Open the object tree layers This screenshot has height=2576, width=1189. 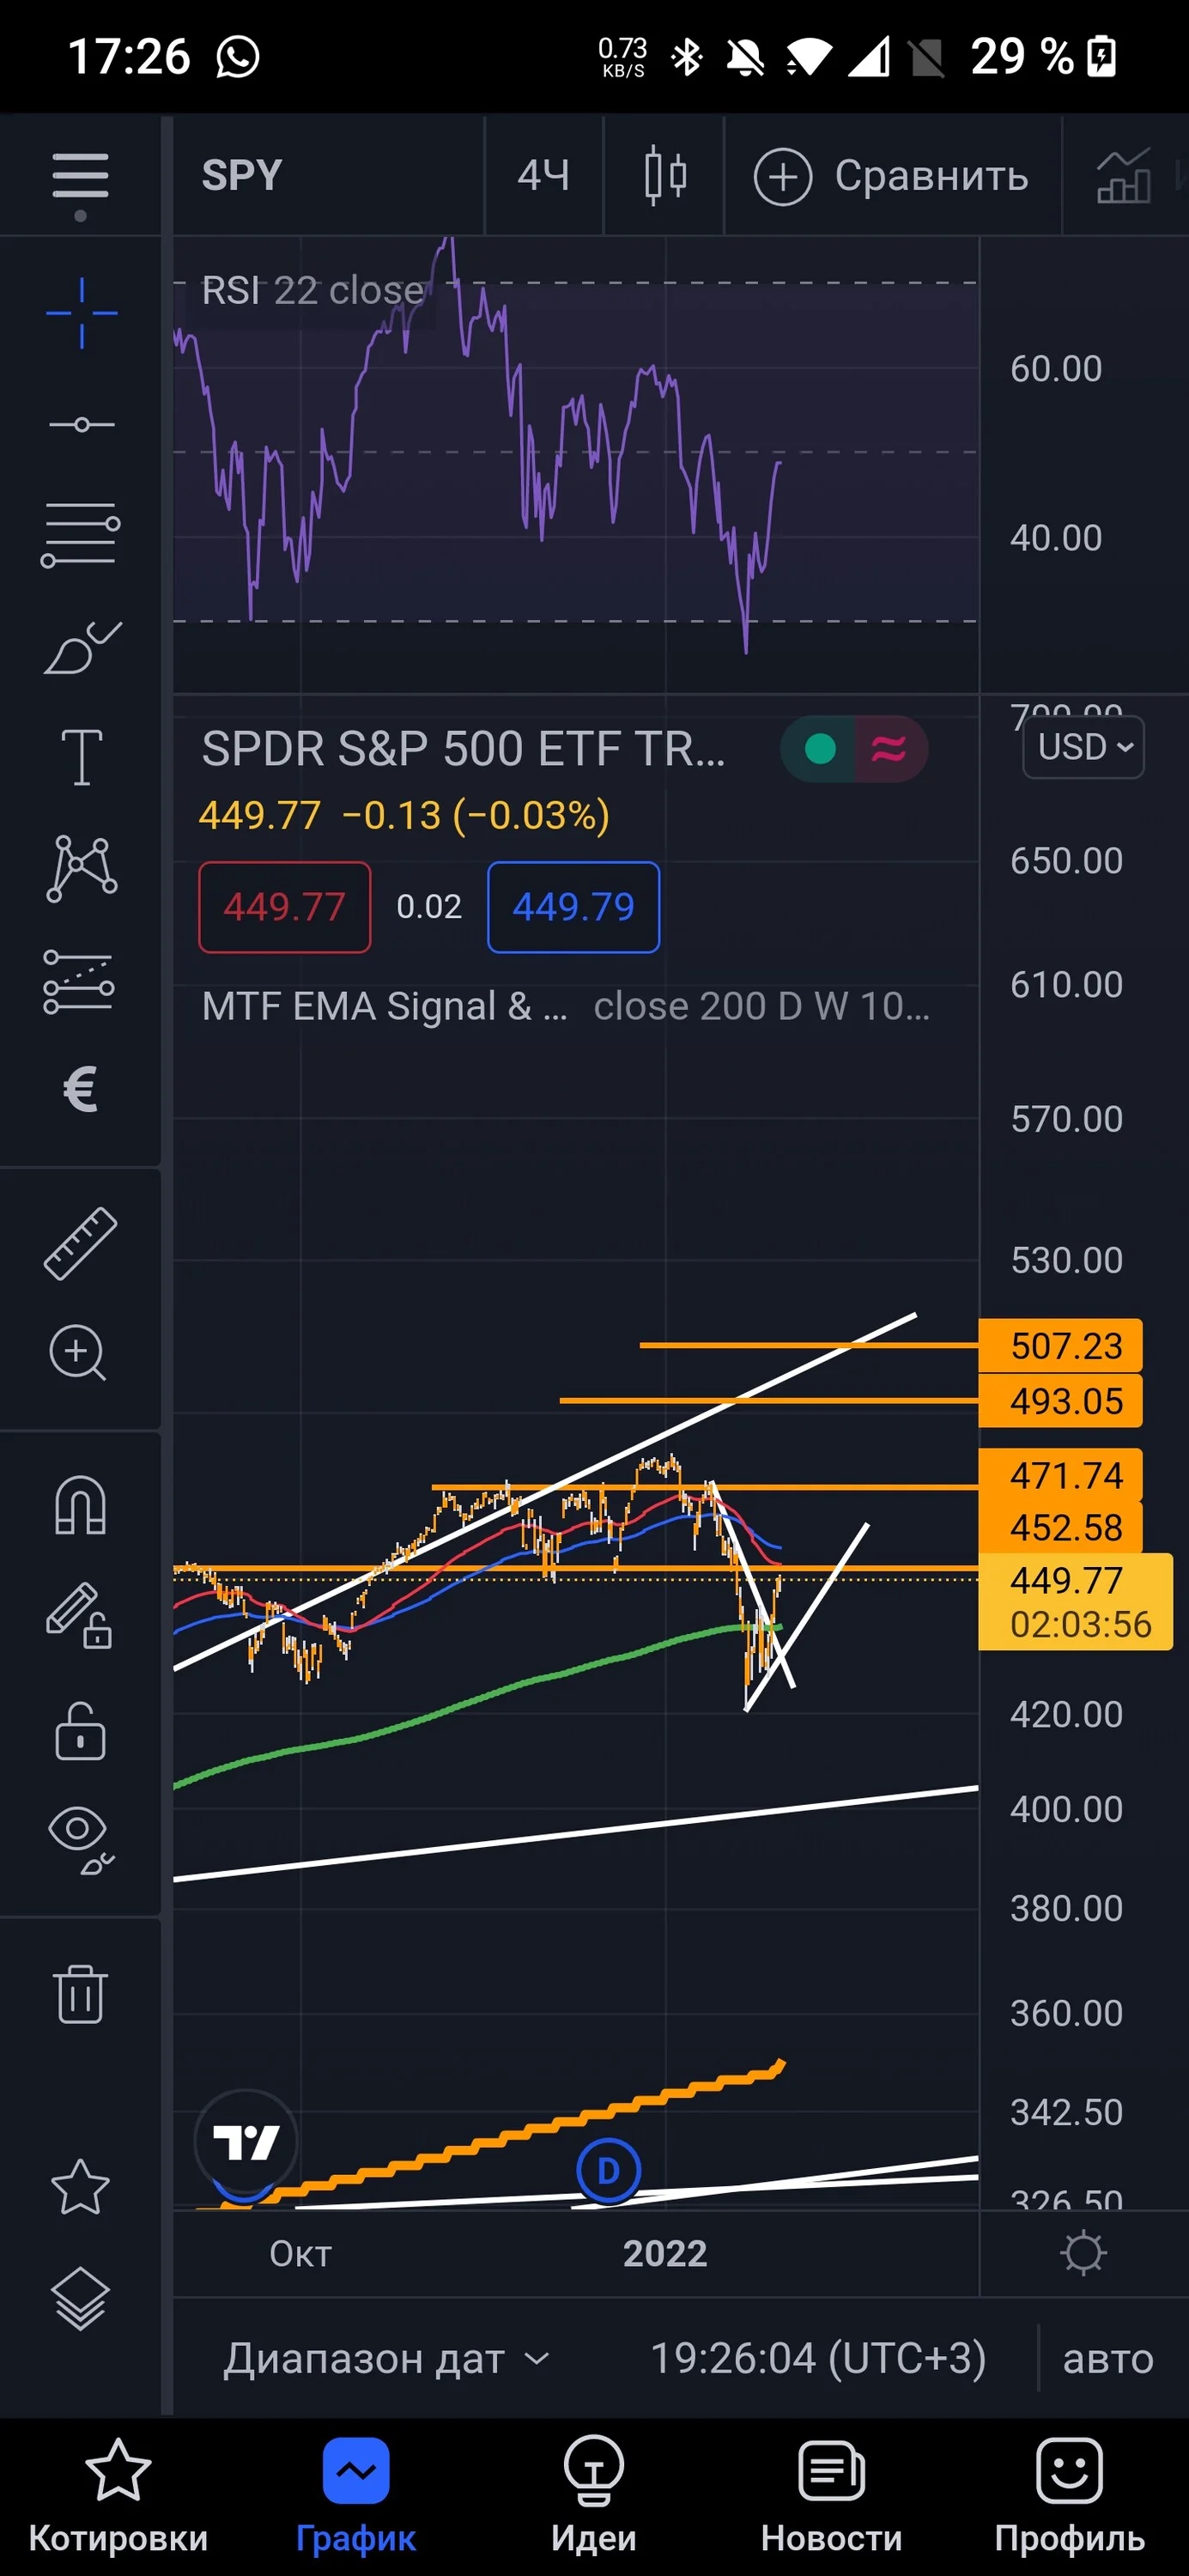click(x=80, y=2299)
